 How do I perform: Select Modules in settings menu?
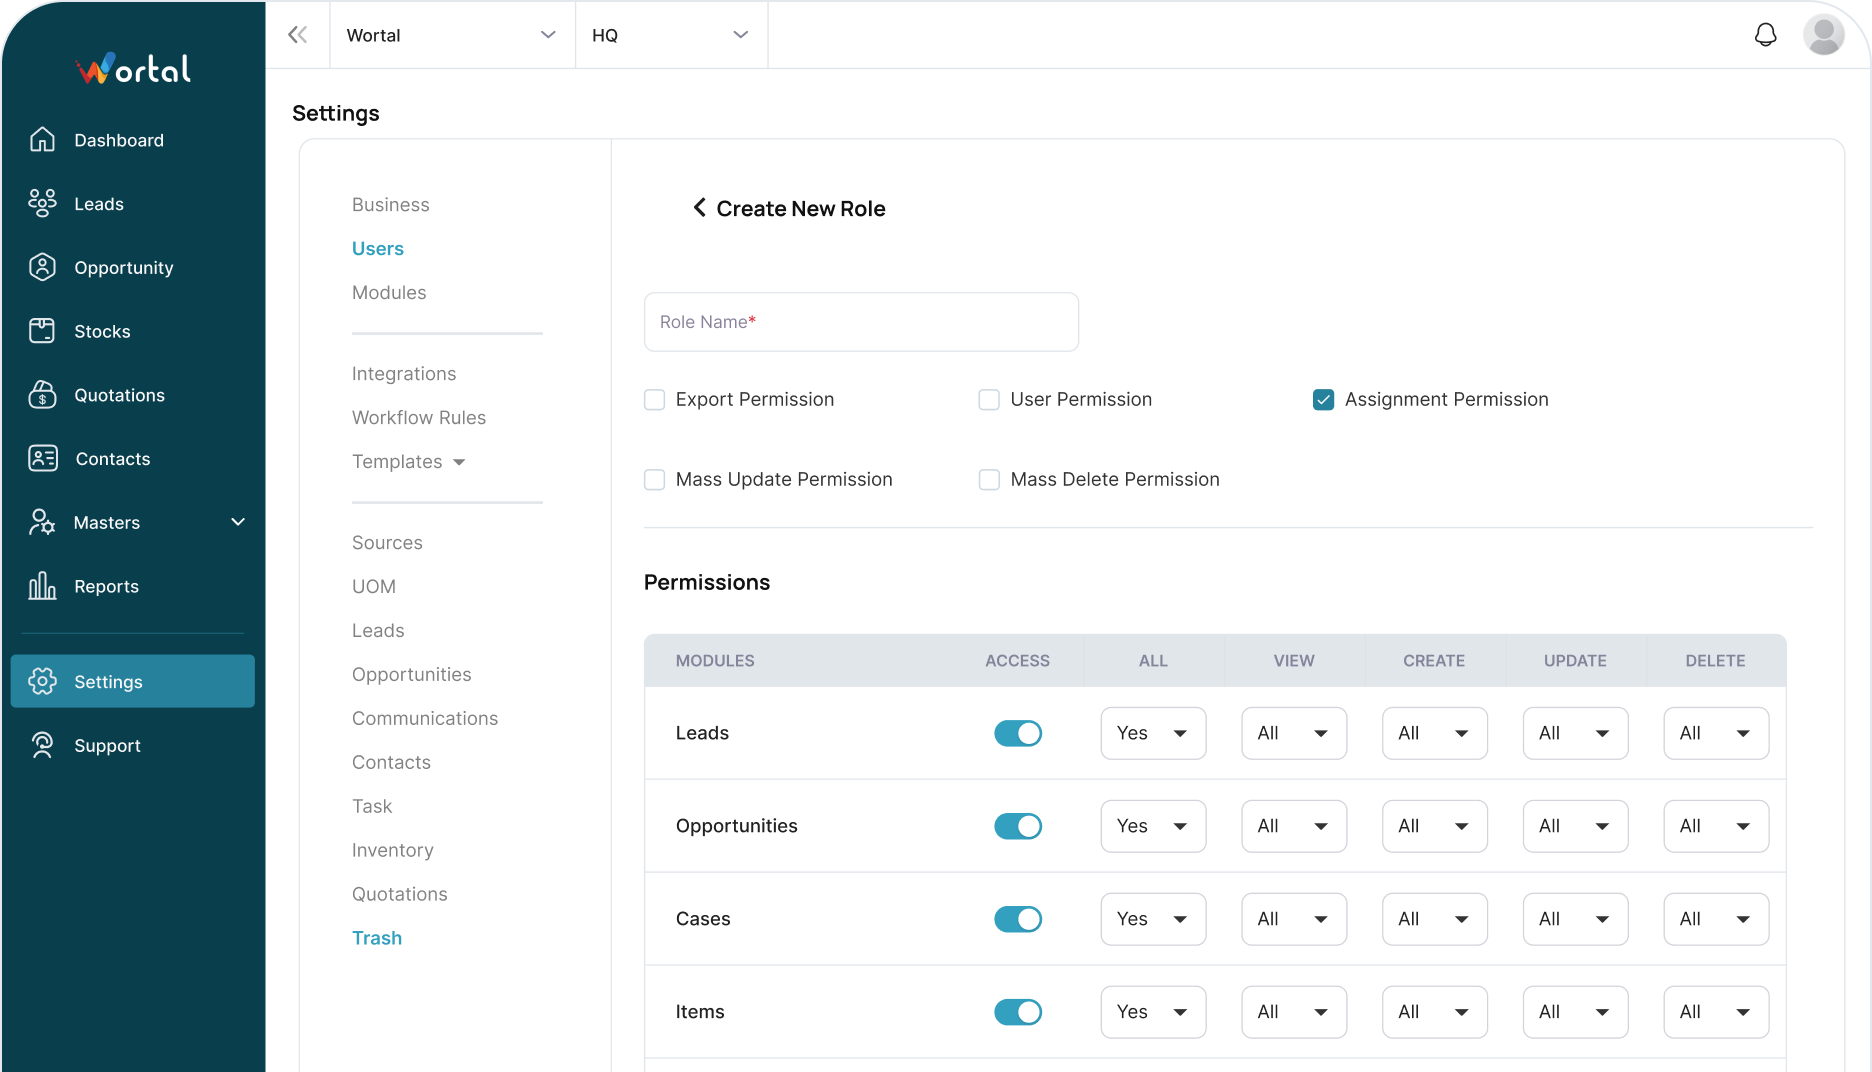388,292
